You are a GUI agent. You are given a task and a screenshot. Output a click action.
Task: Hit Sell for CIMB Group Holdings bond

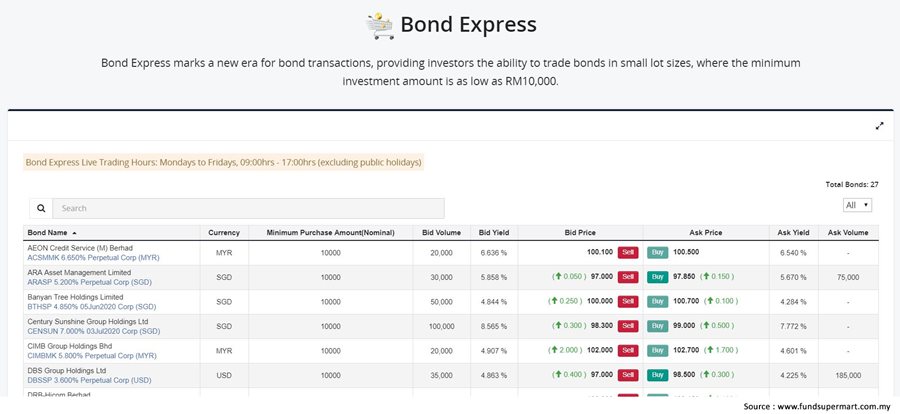point(627,350)
